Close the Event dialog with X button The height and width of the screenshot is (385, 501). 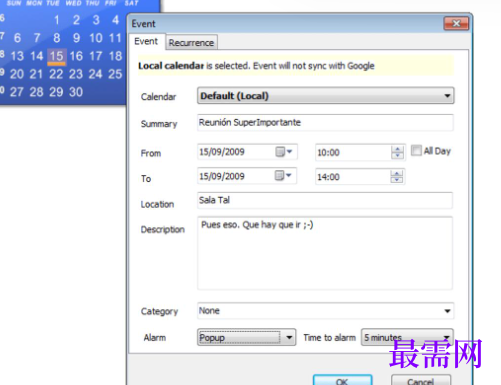tap(456, 23)
